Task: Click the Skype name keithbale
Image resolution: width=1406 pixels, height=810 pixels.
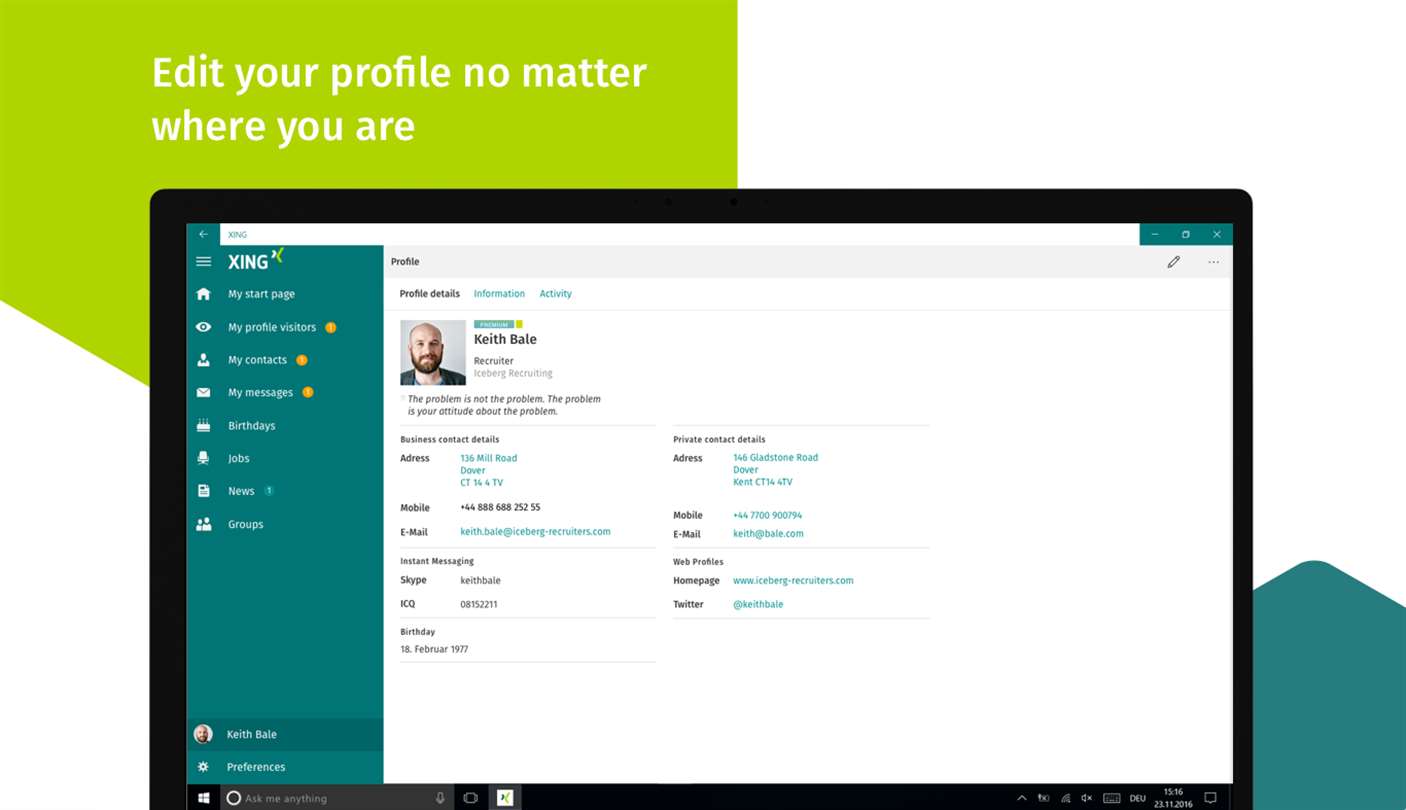Action: point(480,580)
